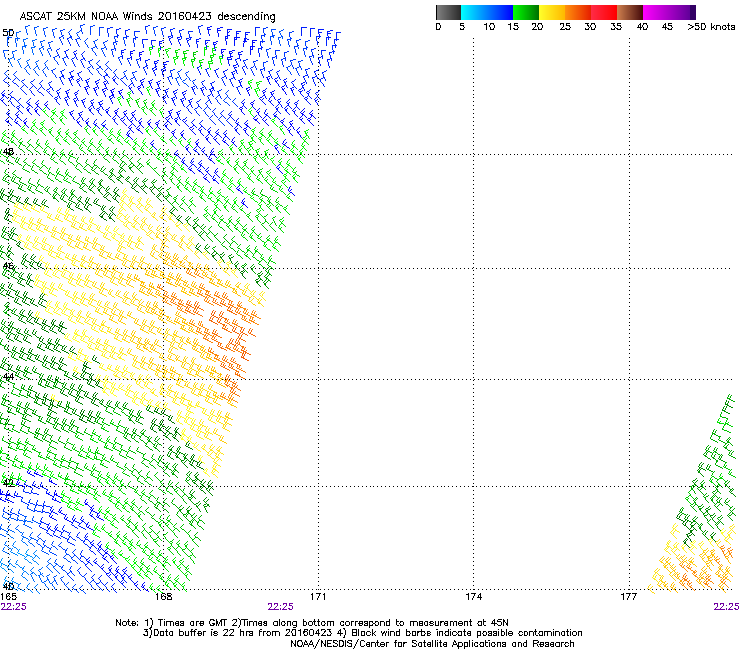The image size is (740, 650).
Task: Click the legend label '25'
Action: point(565,27)
